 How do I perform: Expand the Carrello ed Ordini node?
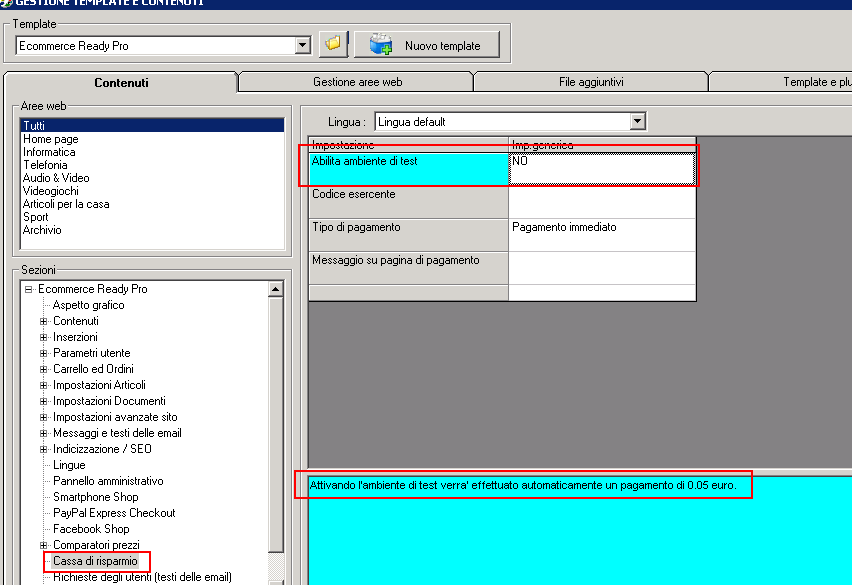click(x=43, y=369)
